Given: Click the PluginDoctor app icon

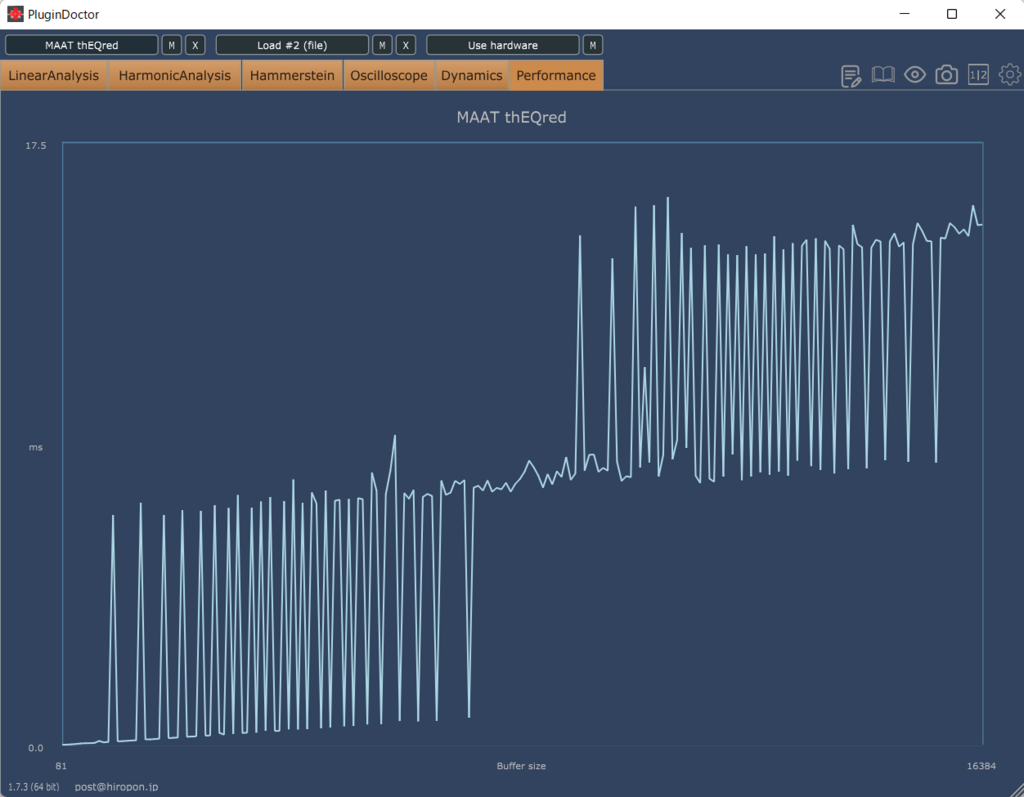Looking at the screenshot, I should click(15, 14).
